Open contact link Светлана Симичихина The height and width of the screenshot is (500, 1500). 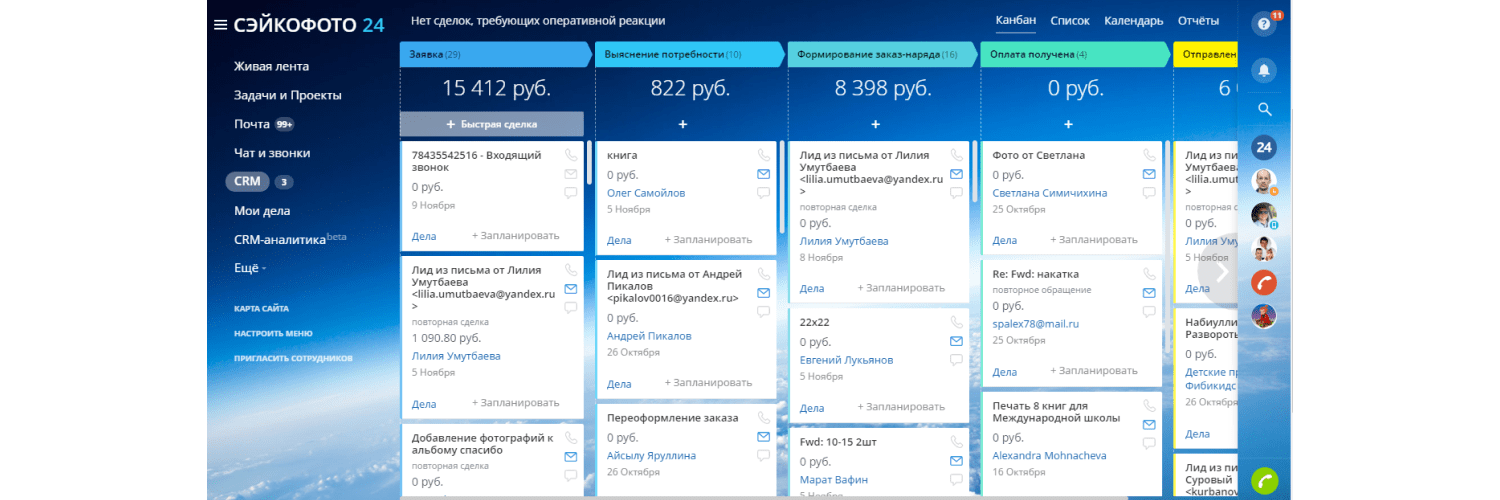(1051, 193)
